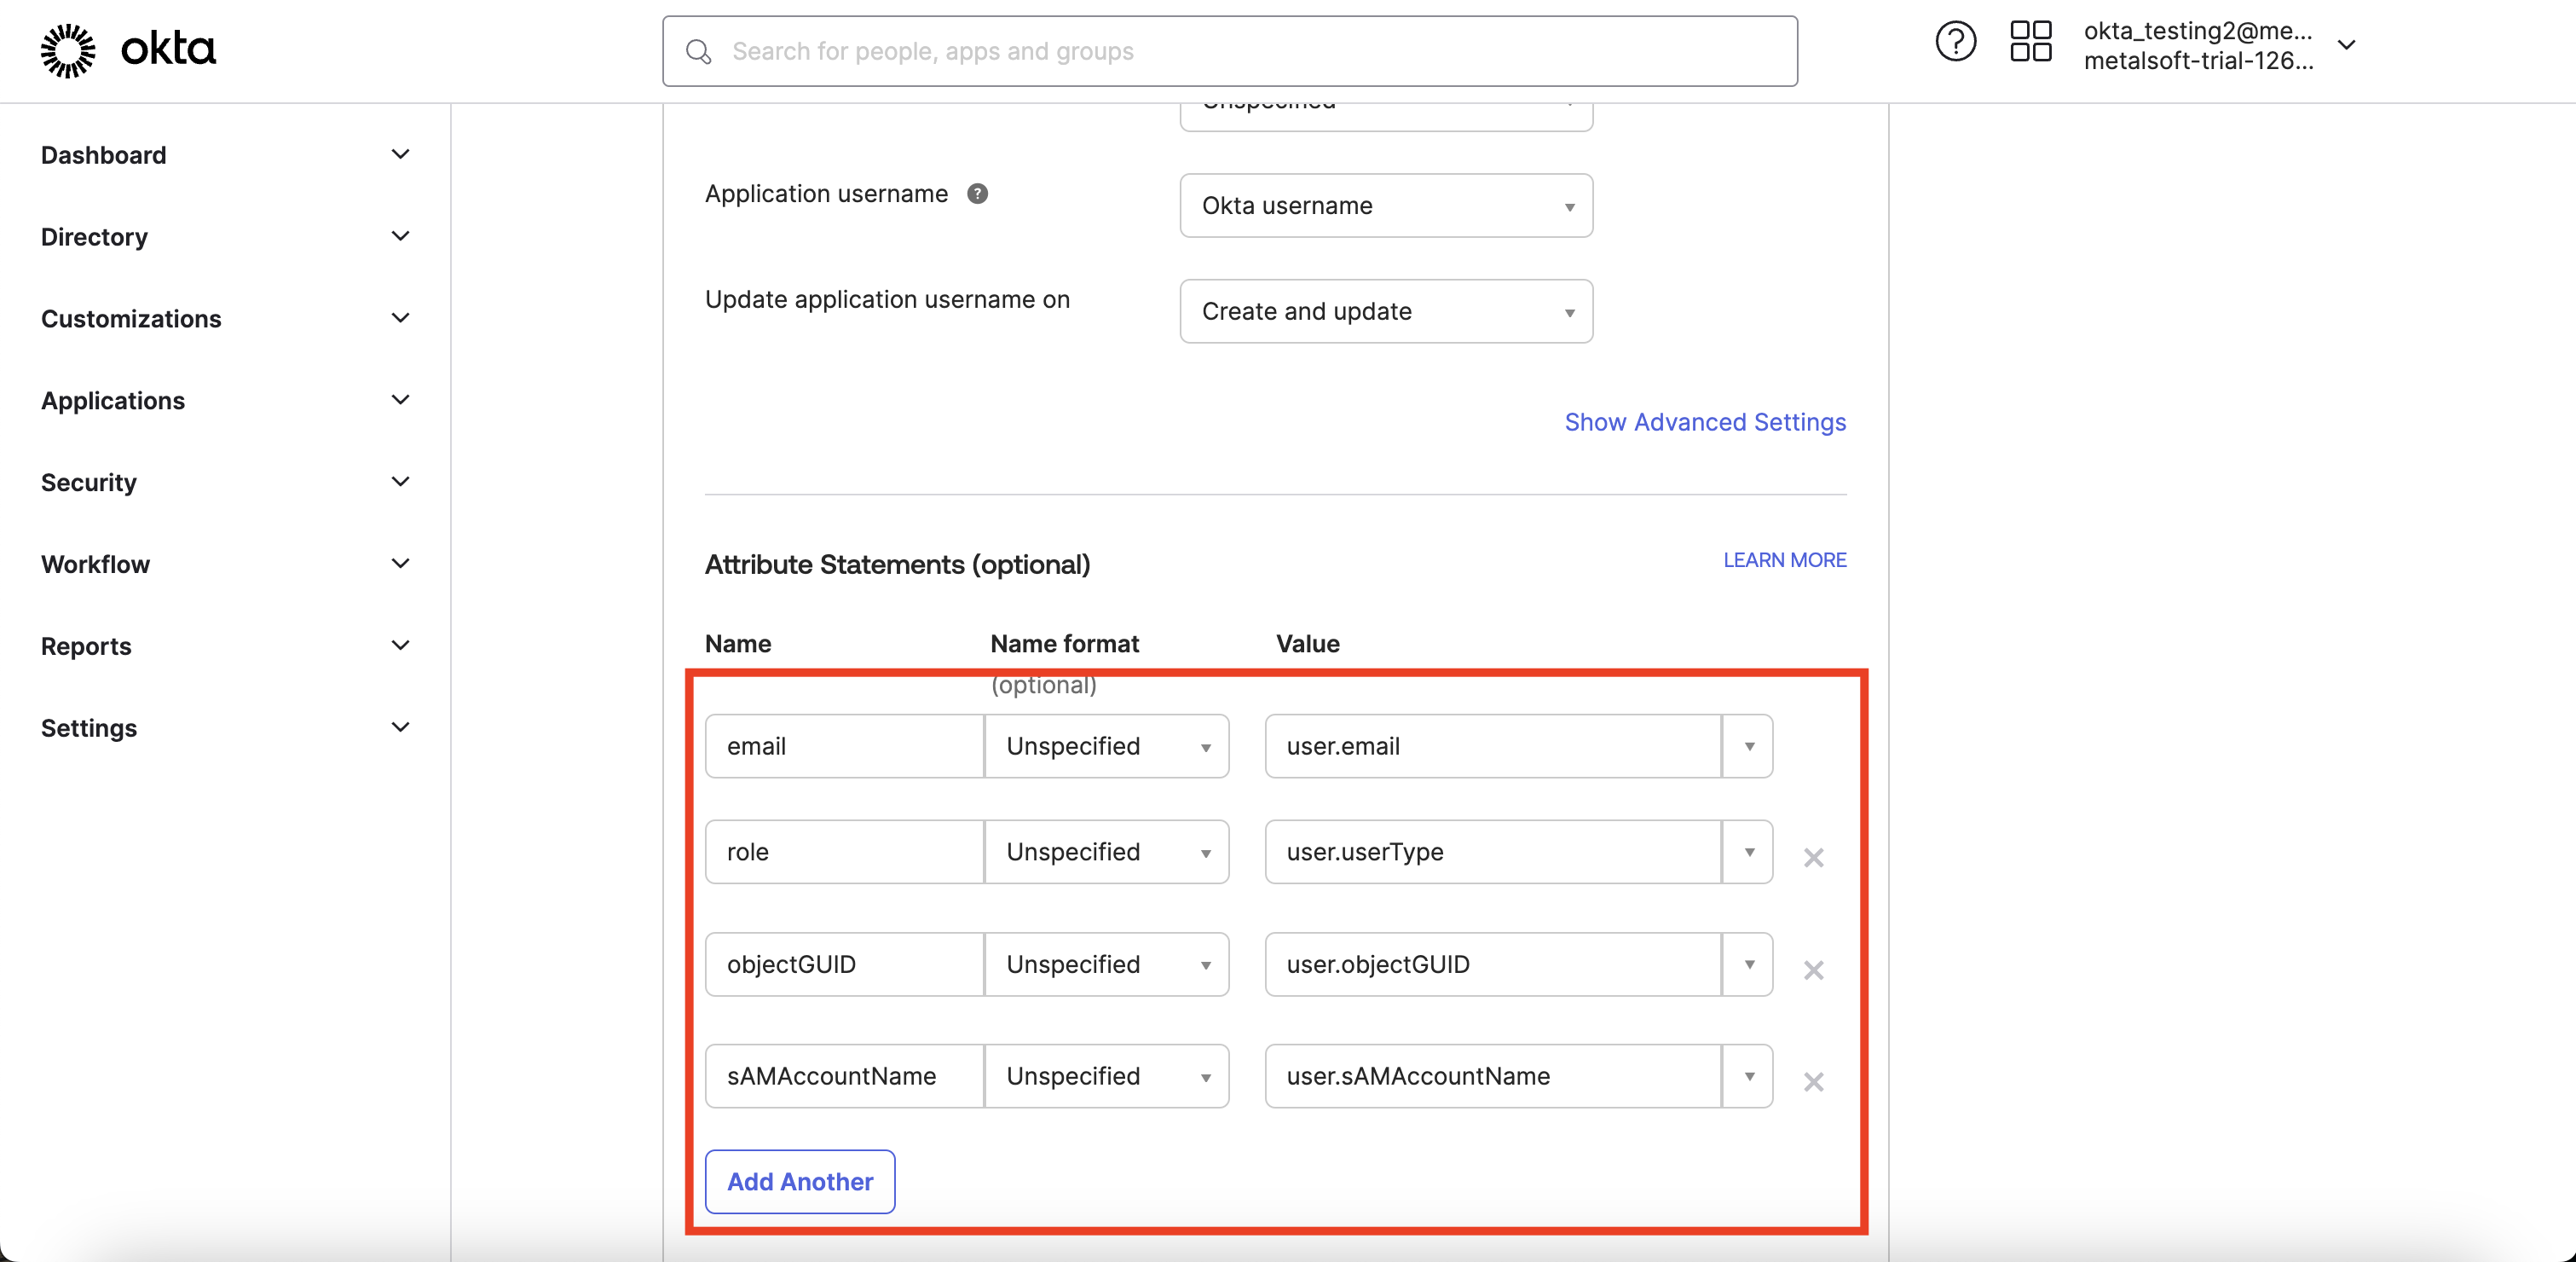
Task: Click the Application username help tooltip icon
Action: 977,194
